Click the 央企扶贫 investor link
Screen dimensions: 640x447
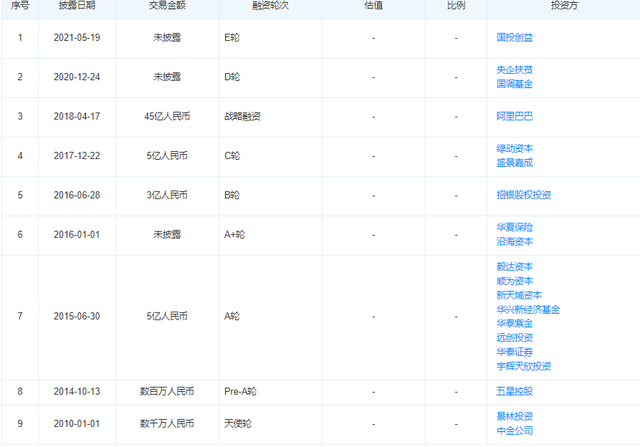coord(514,70)
